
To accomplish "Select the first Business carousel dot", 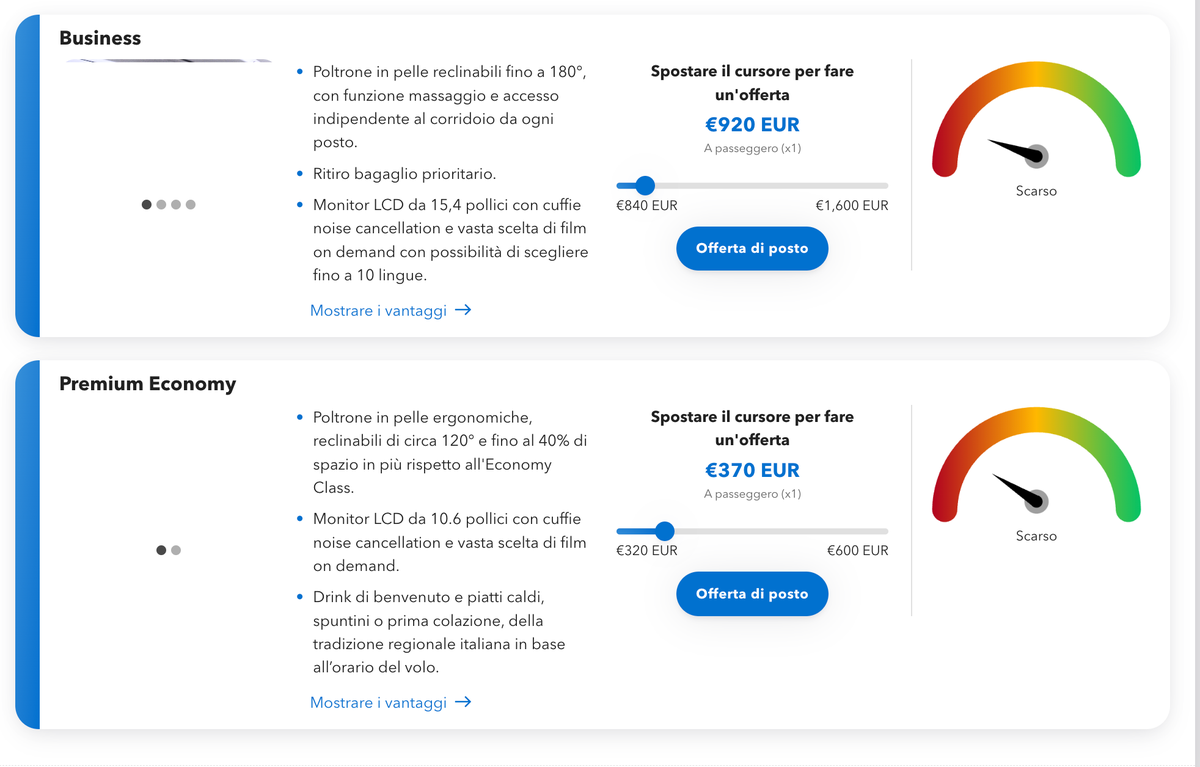I will point(147,205).
